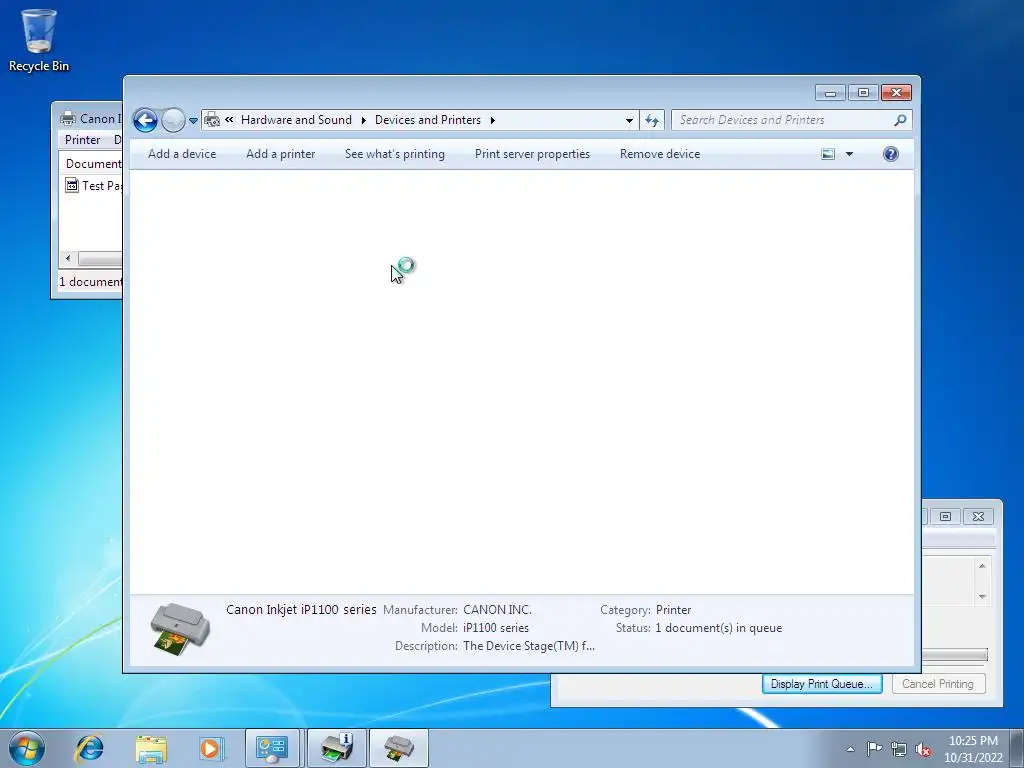Click printer icon in Canon queue title bar

(68, 118)
